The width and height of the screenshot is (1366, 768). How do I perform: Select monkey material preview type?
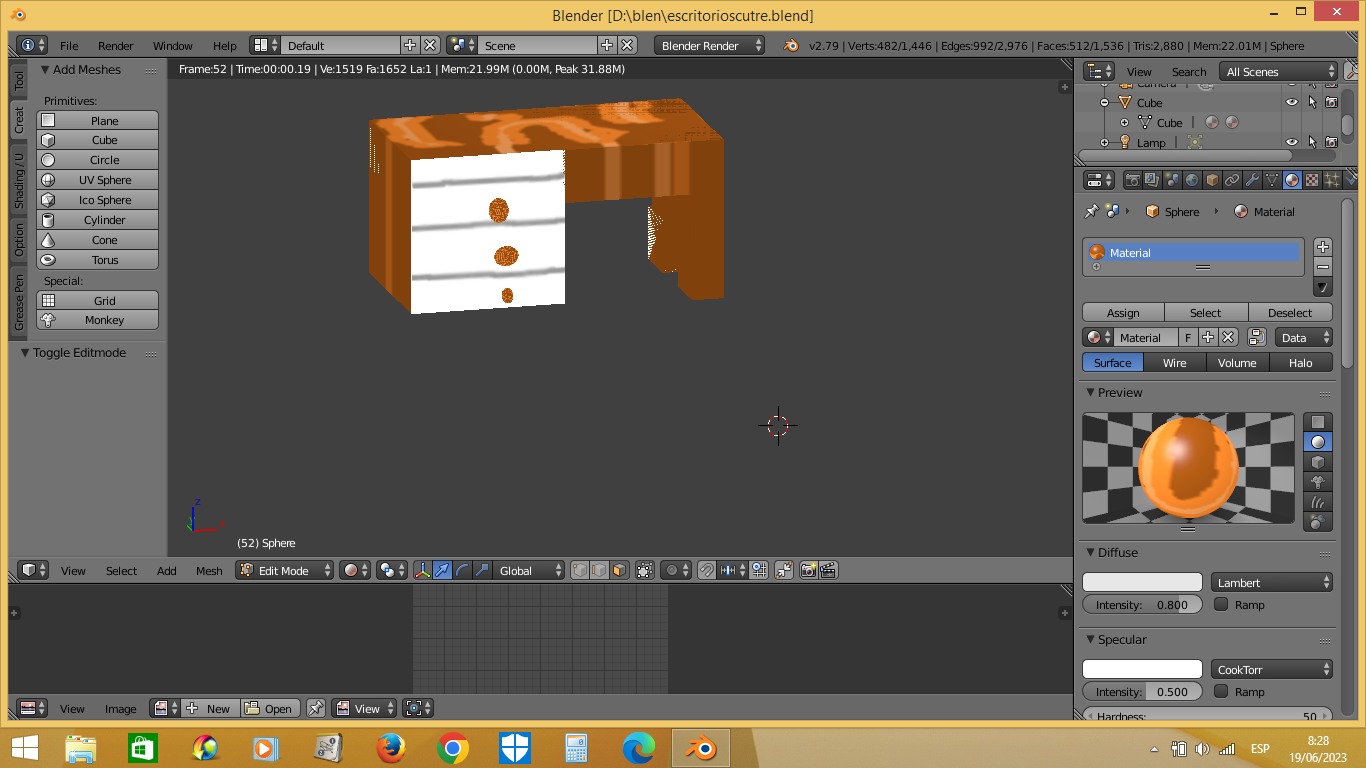coord(1318,482)
